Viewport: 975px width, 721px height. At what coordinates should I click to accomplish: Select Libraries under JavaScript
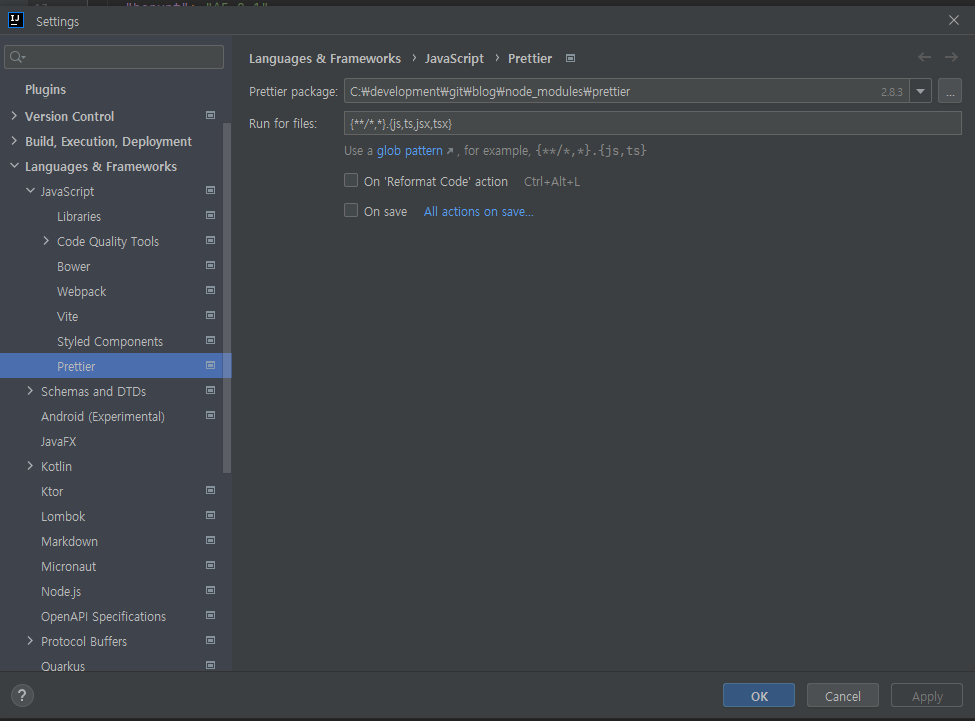79,216
